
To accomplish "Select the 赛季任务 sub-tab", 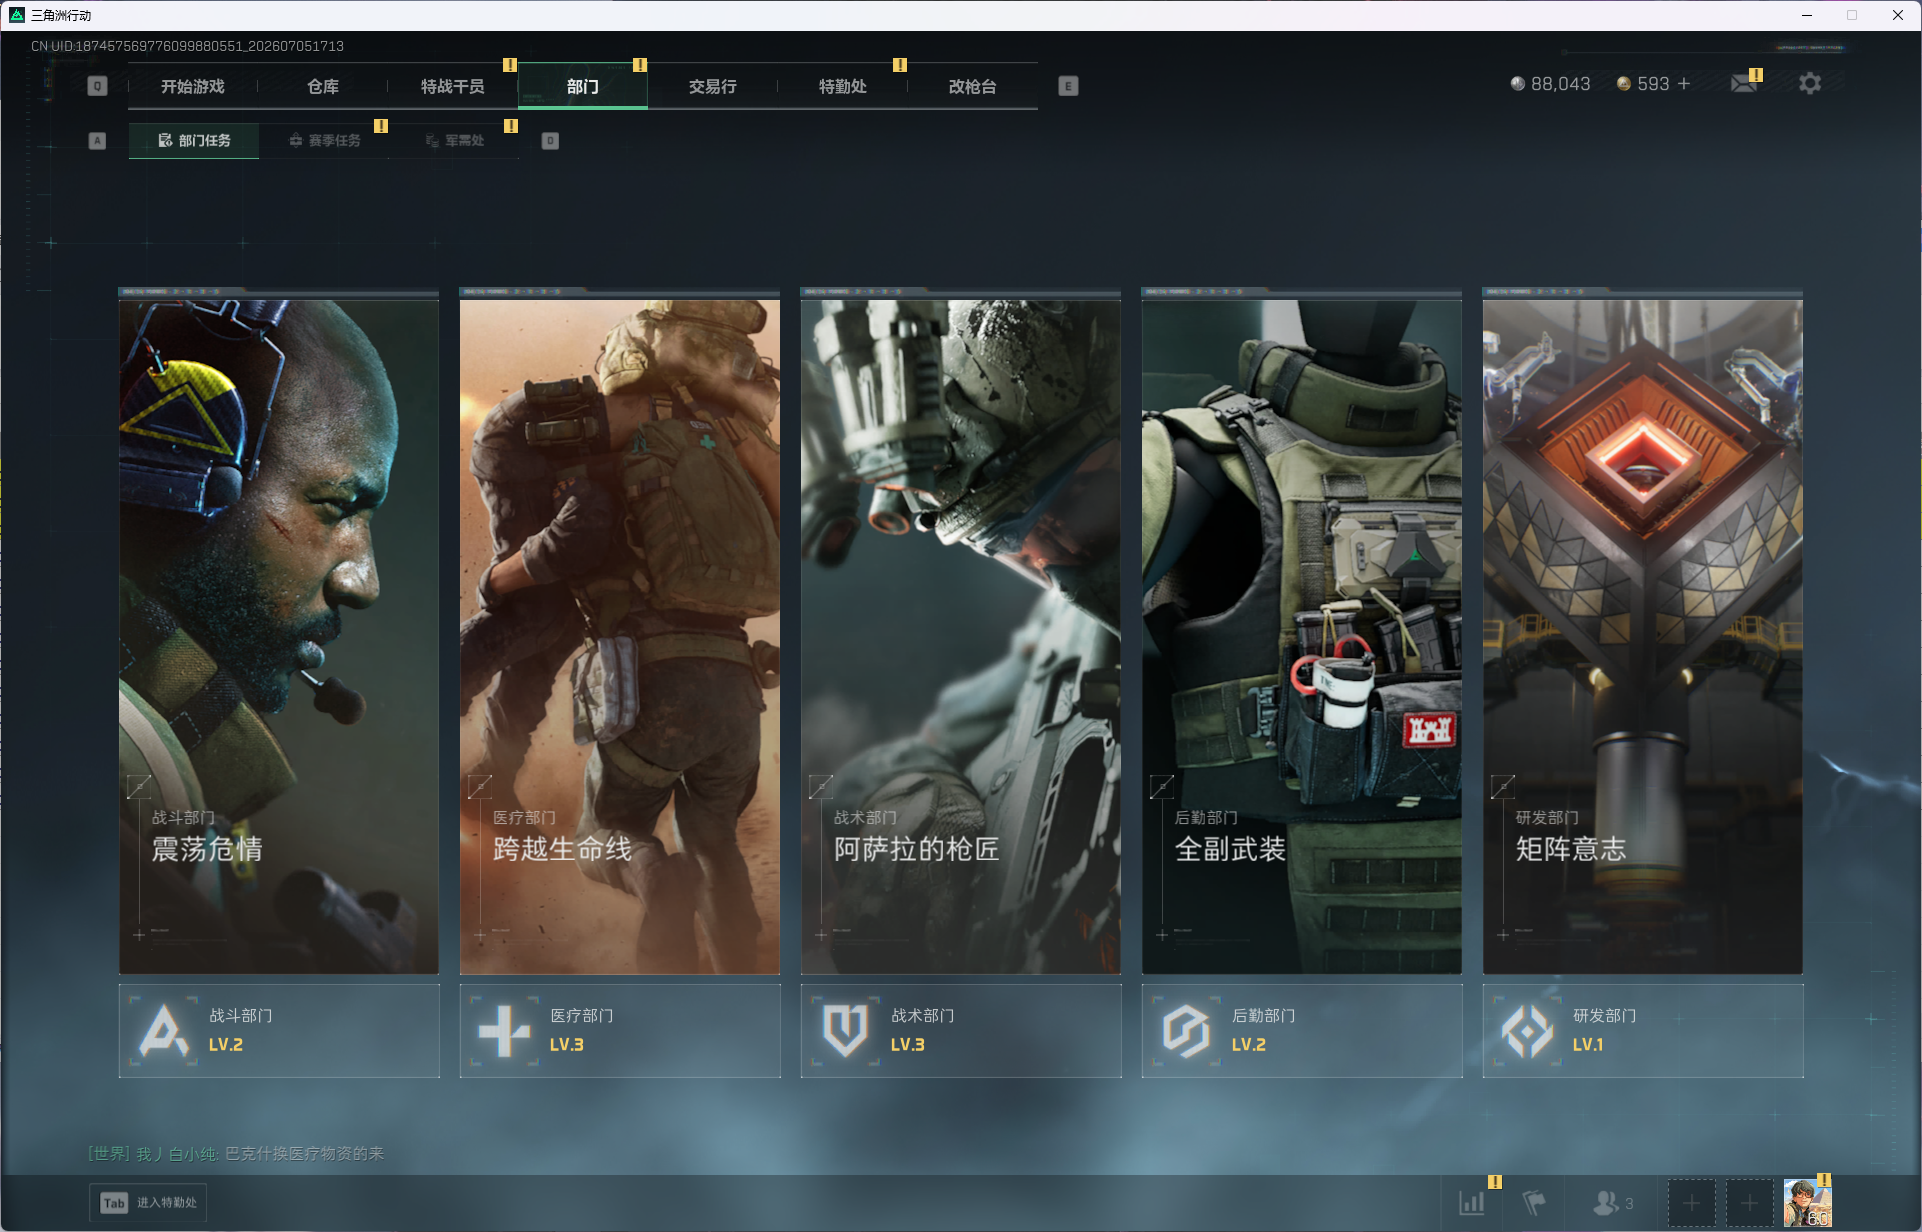I will point(324,141).
